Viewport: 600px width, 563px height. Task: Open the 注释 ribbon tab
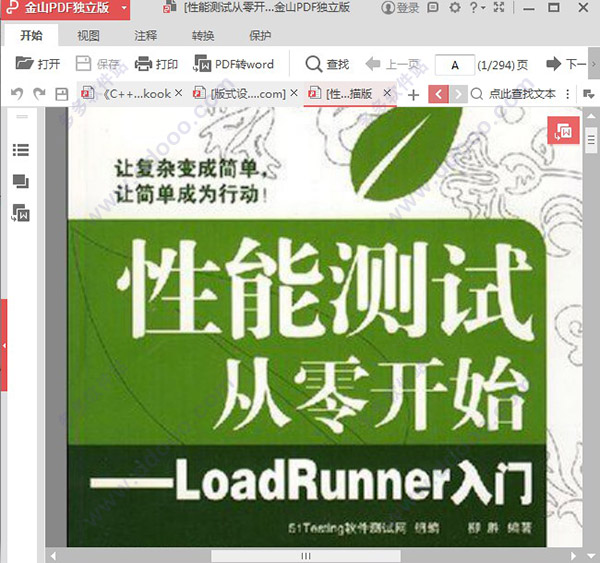click(x=145, y=36)
